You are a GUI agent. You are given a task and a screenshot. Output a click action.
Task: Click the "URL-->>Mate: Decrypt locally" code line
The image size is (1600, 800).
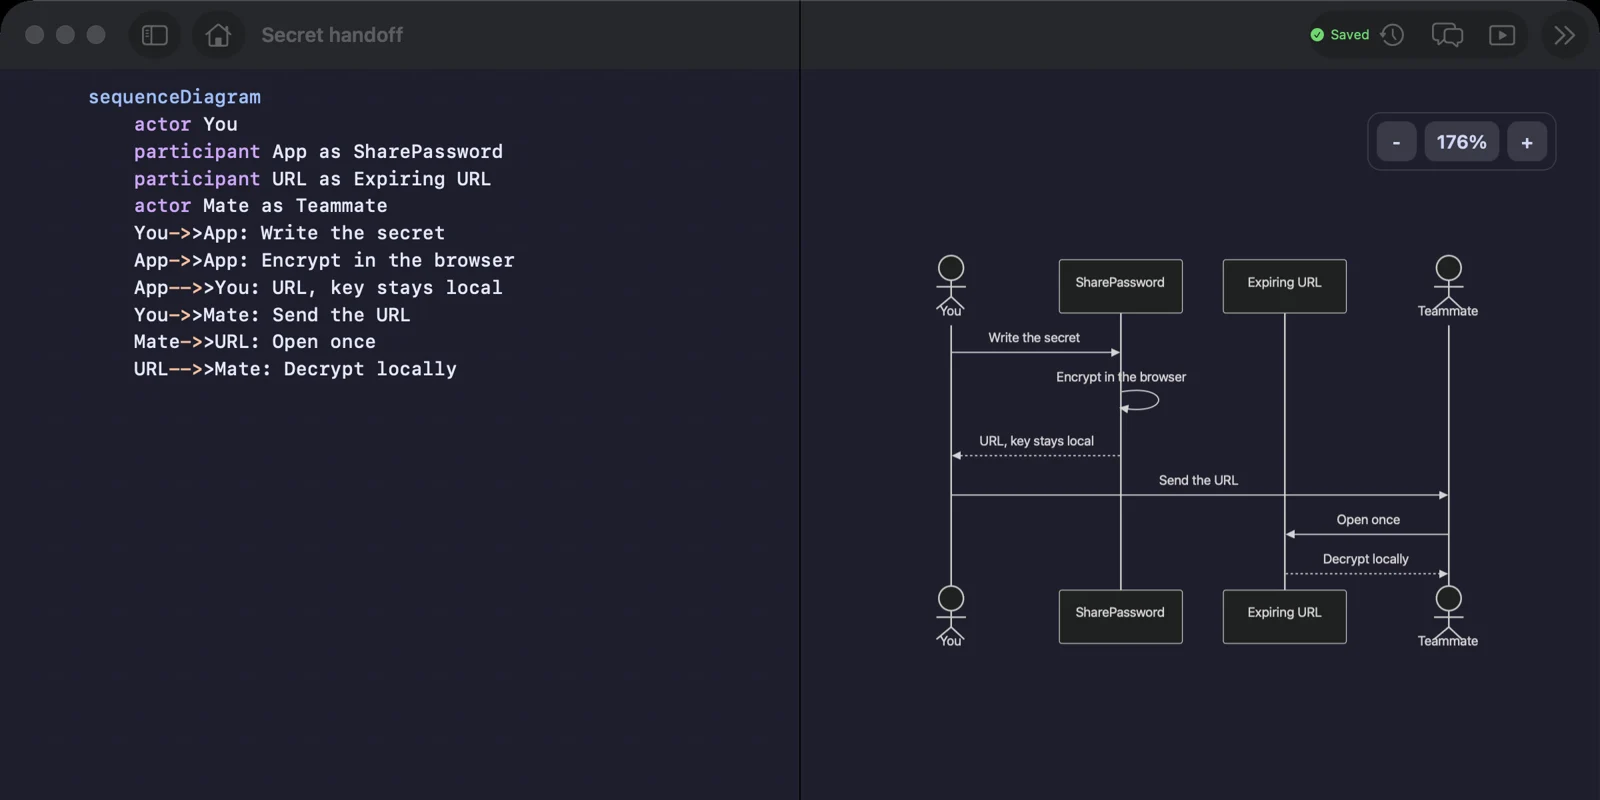tap(296, 368)
